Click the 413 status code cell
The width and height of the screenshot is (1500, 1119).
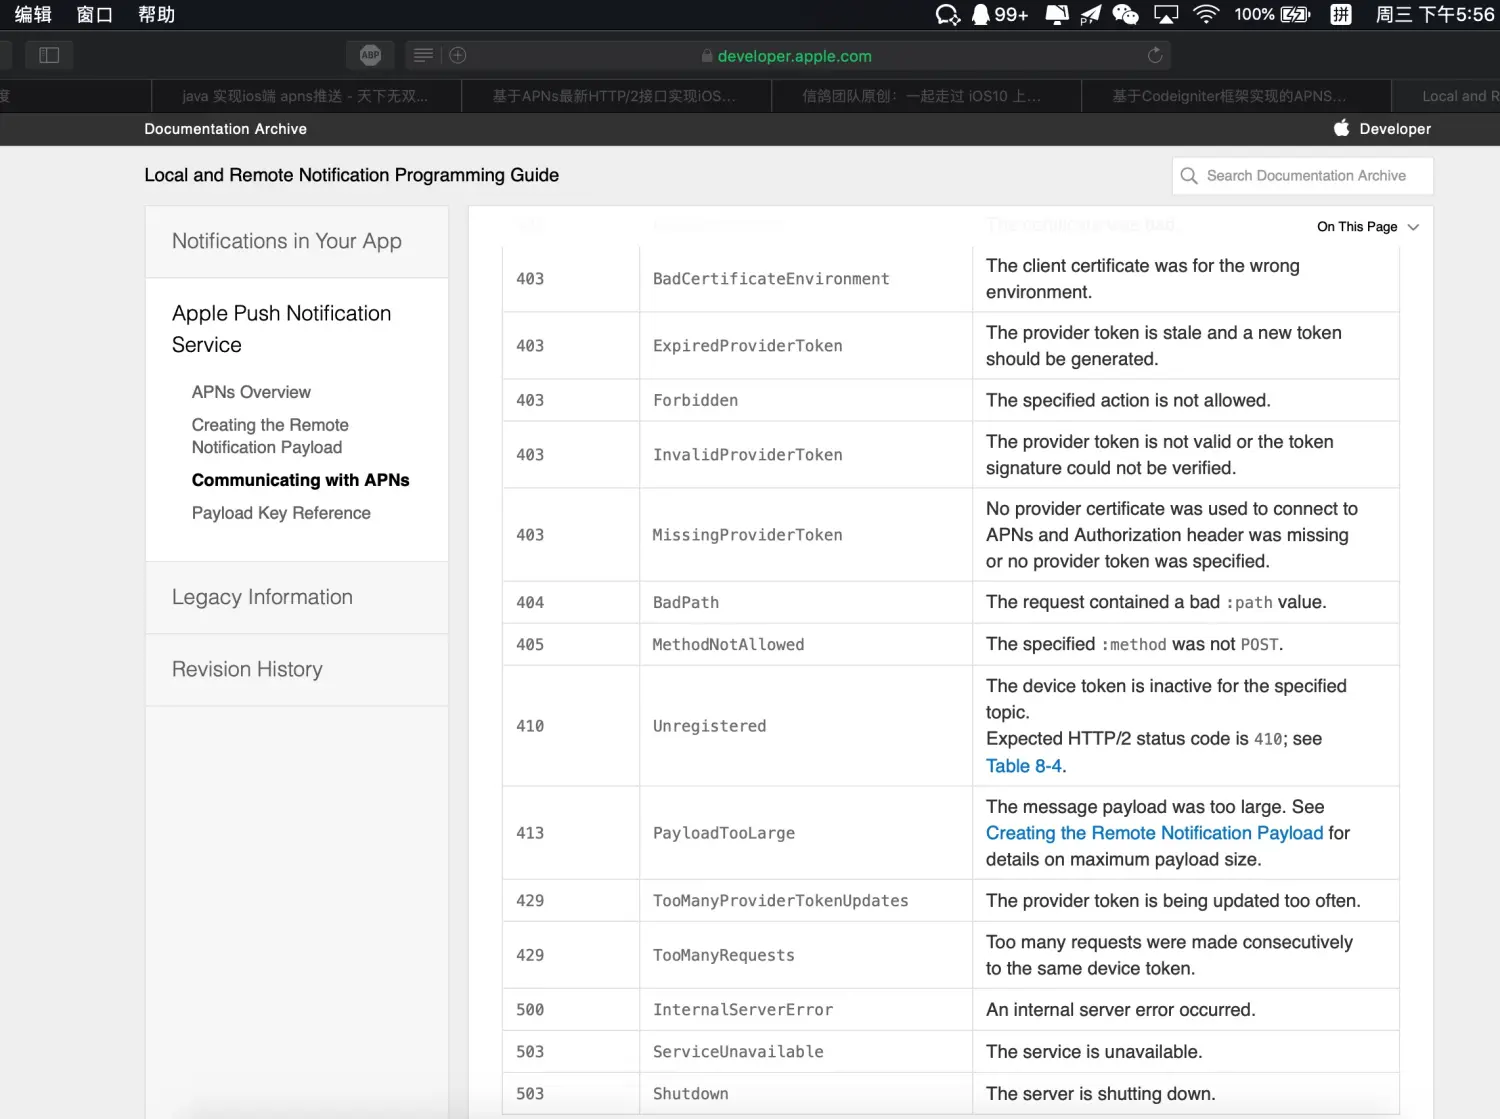(570, 833)
